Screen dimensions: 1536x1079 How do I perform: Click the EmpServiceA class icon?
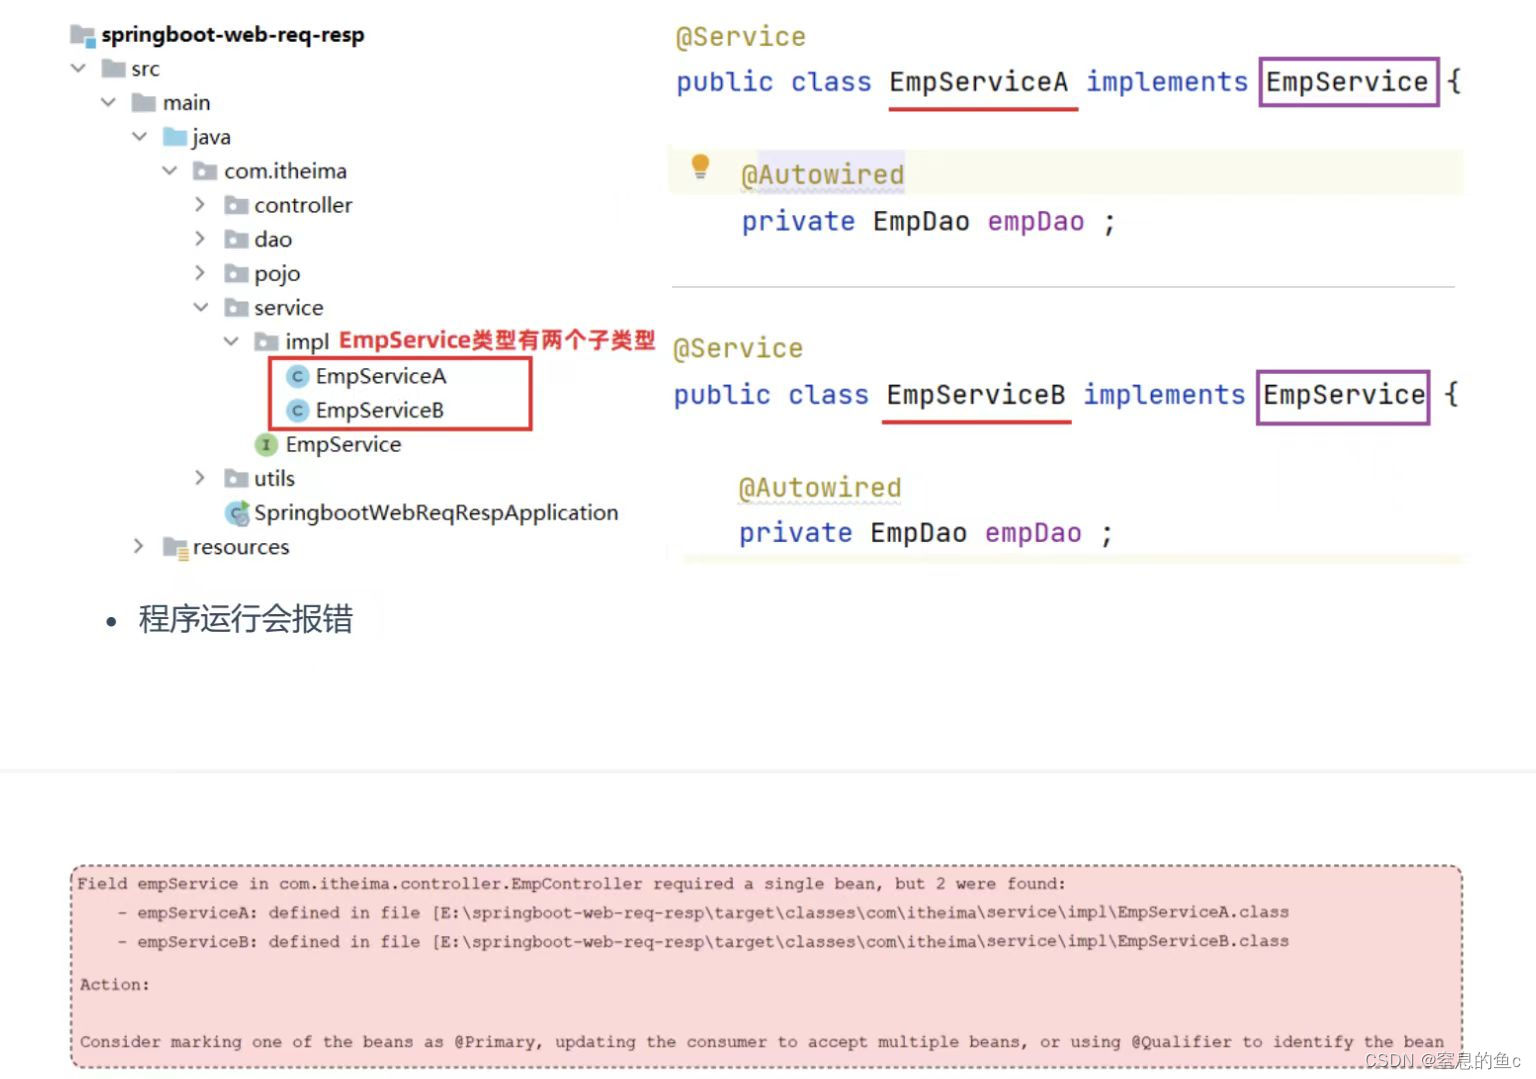pos(297,376)
